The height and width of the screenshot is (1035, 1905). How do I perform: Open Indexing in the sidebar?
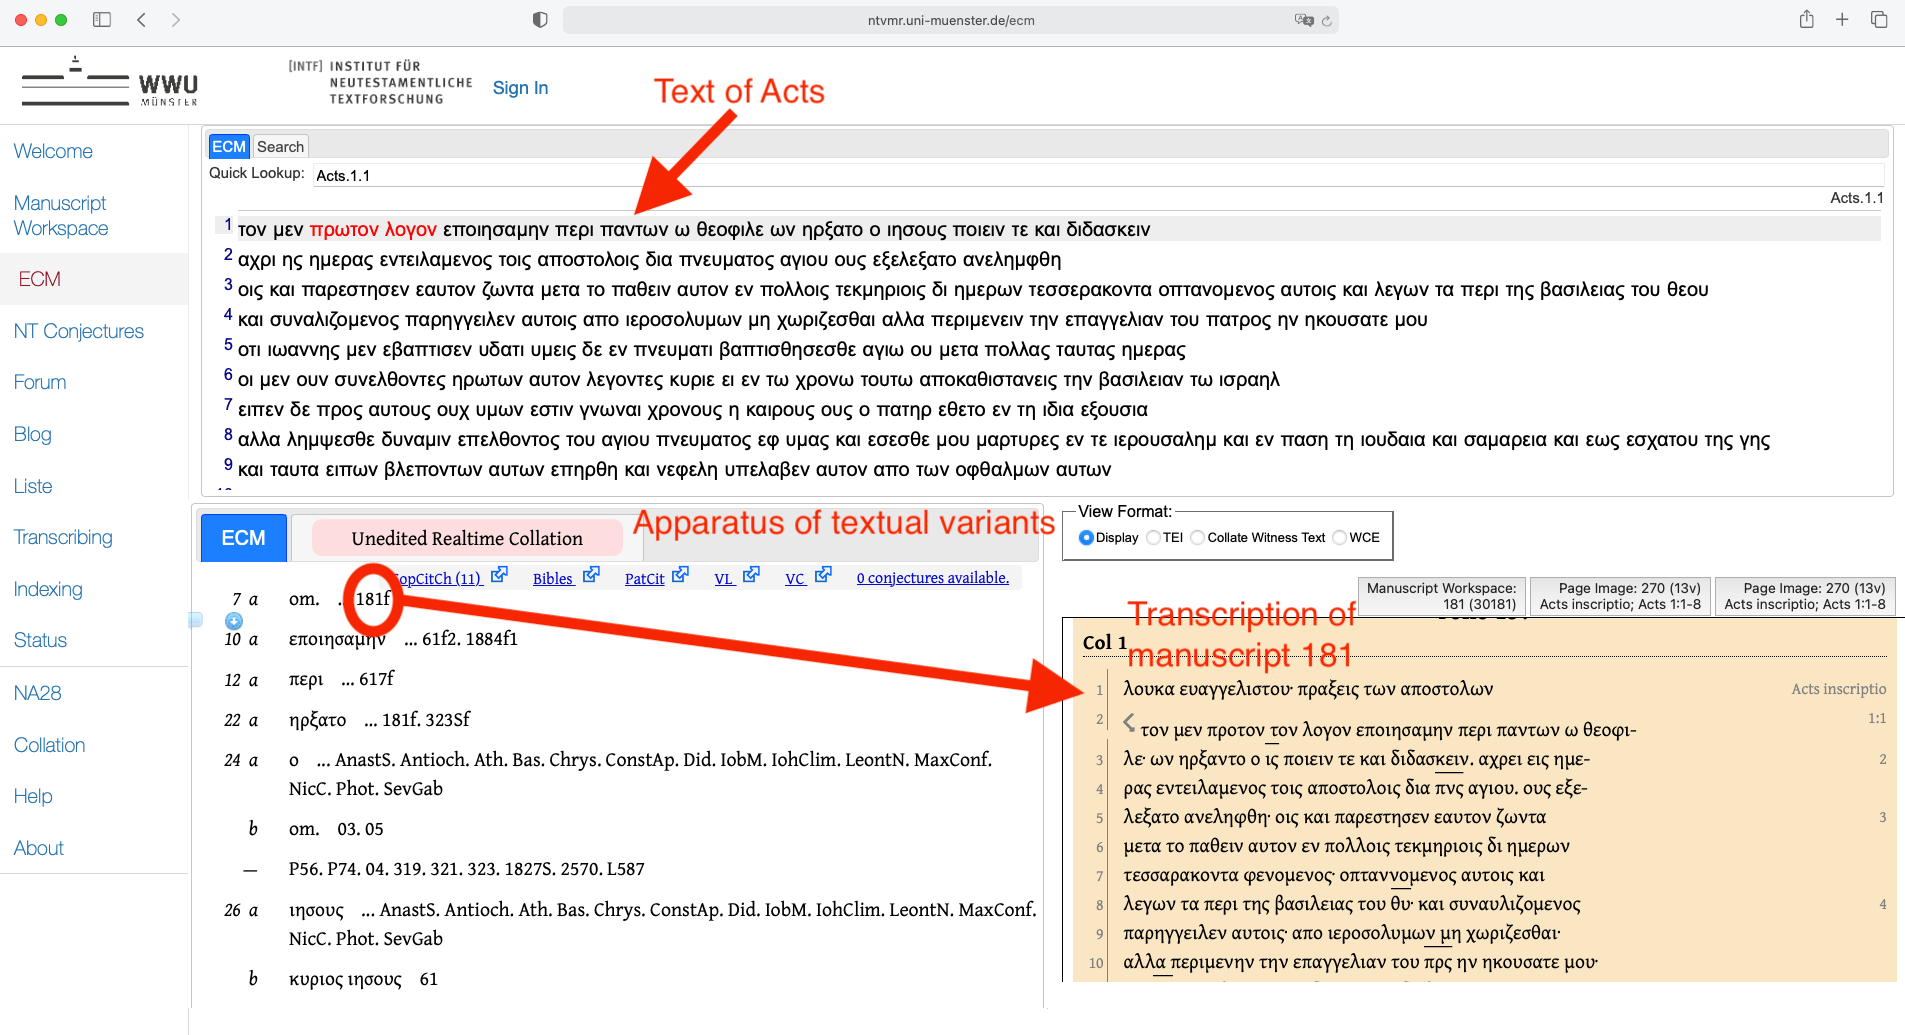click(48, 589)
